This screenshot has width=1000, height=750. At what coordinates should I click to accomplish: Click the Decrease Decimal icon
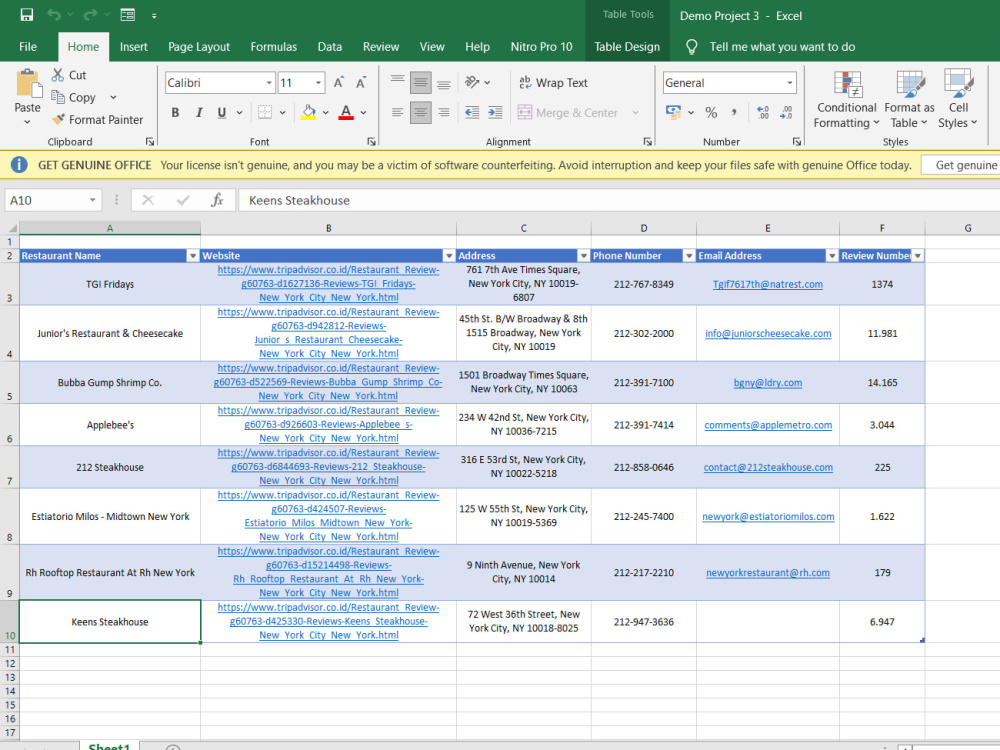point(786,112)
